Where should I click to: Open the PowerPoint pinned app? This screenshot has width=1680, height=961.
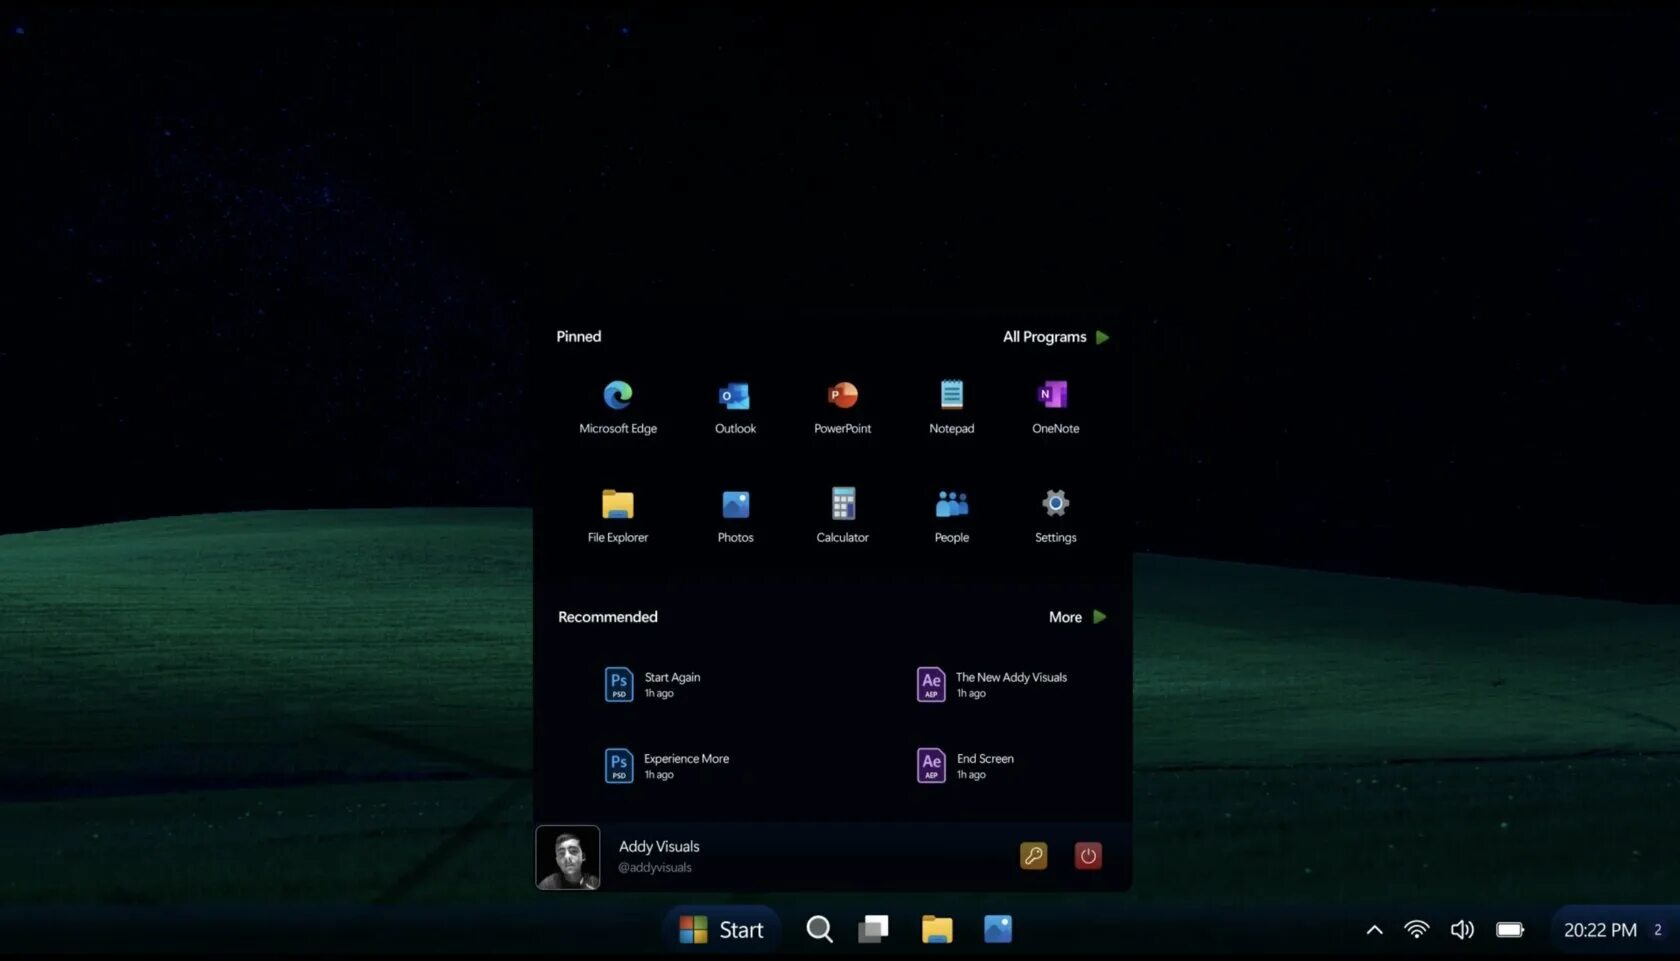[842, 407]
